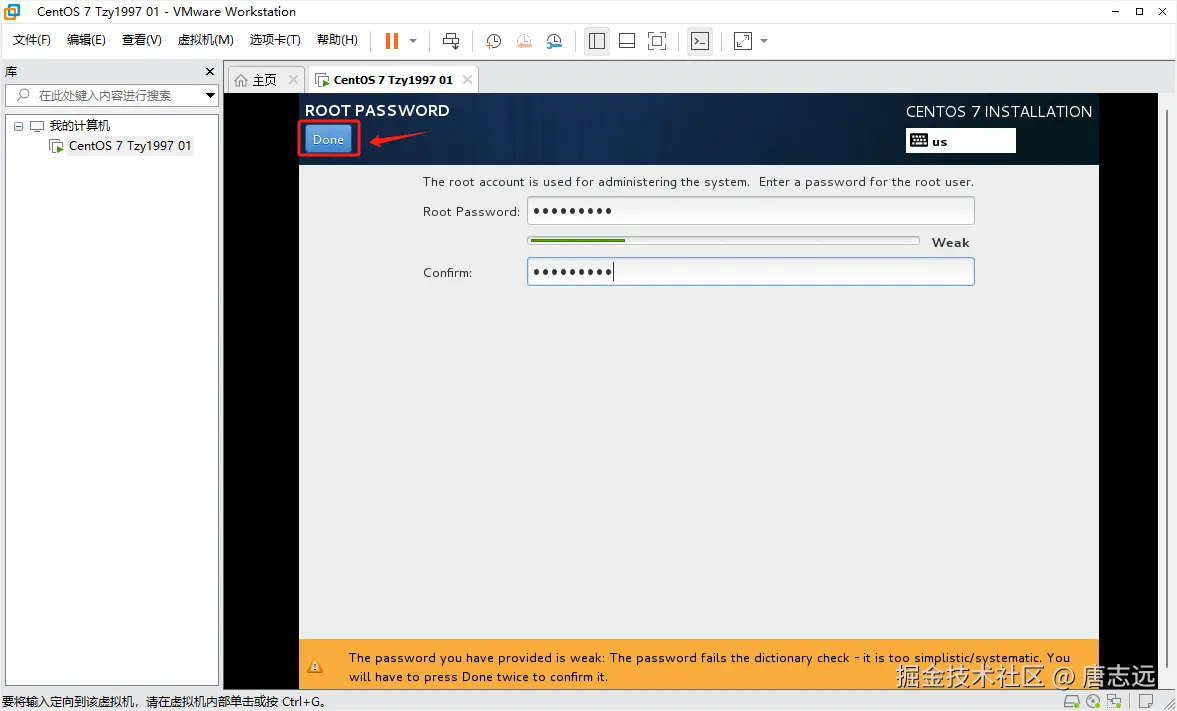
Task: Click the VMware Workstation title bar logo
Action: [x=12, y=11]
